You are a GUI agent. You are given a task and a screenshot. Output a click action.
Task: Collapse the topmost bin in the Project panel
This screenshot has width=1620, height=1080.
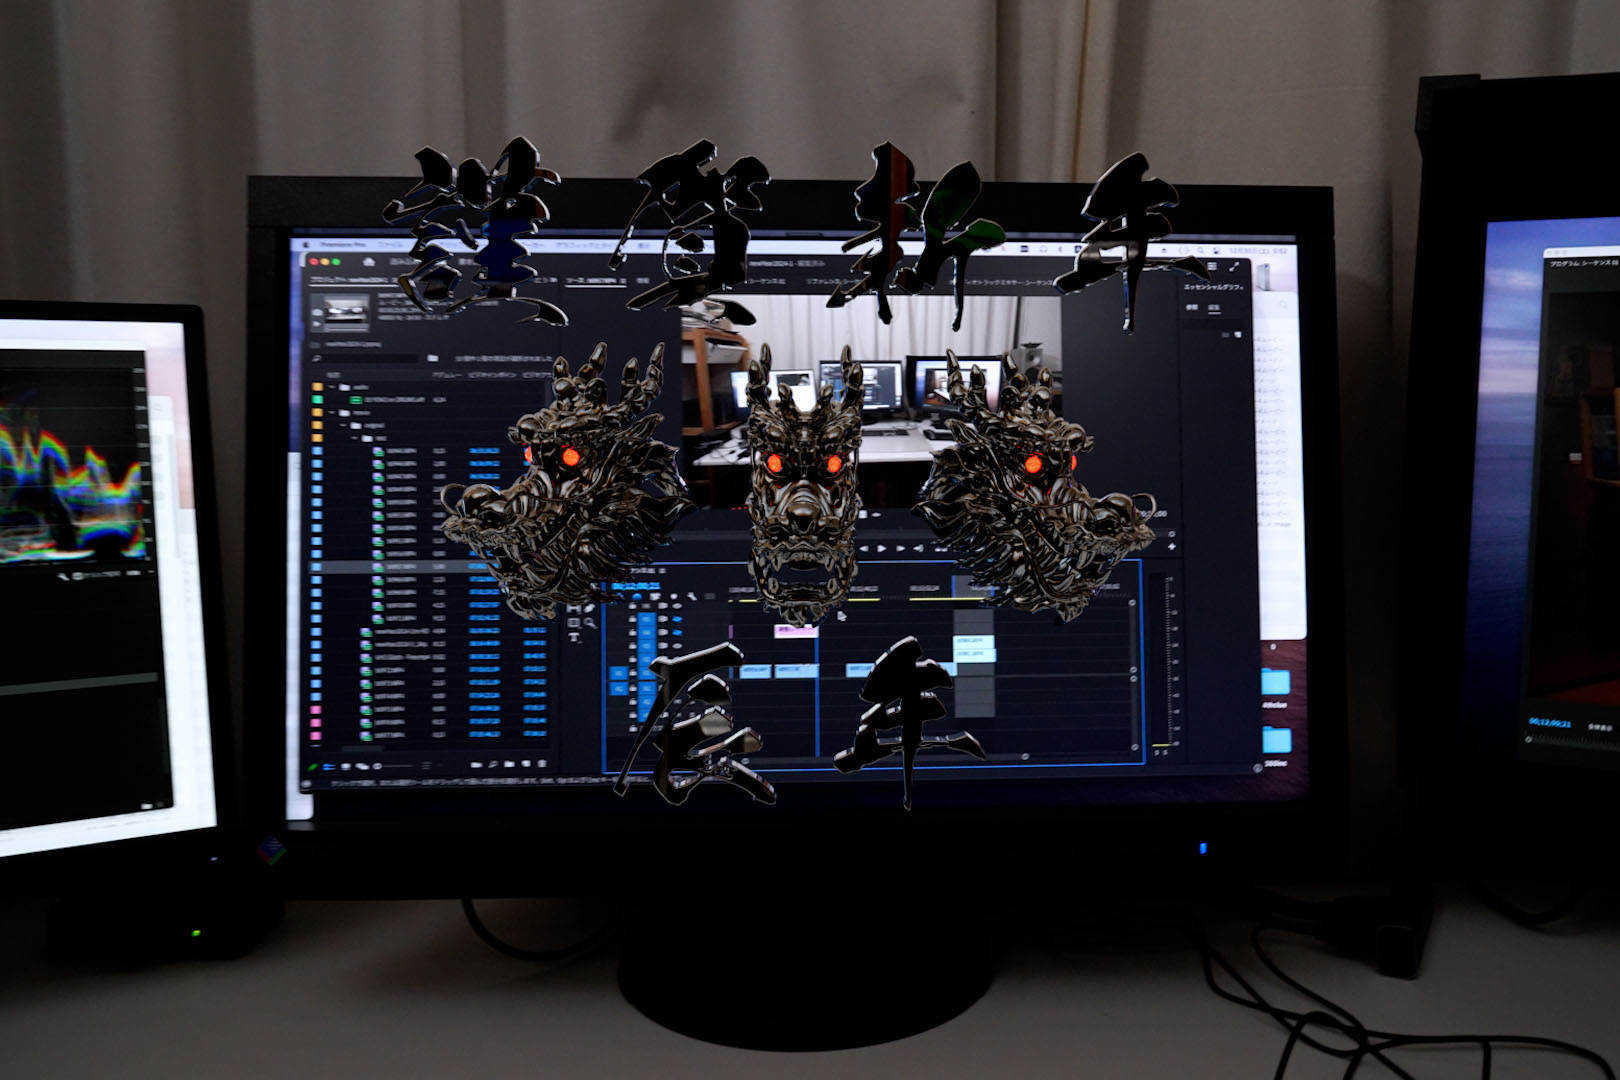(332, 386)
